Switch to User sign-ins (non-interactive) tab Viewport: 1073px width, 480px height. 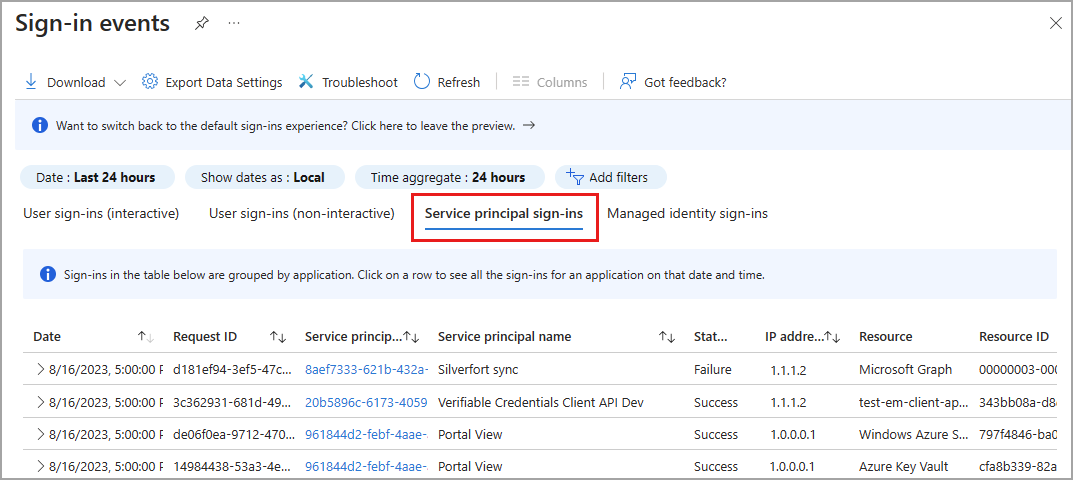302,214
